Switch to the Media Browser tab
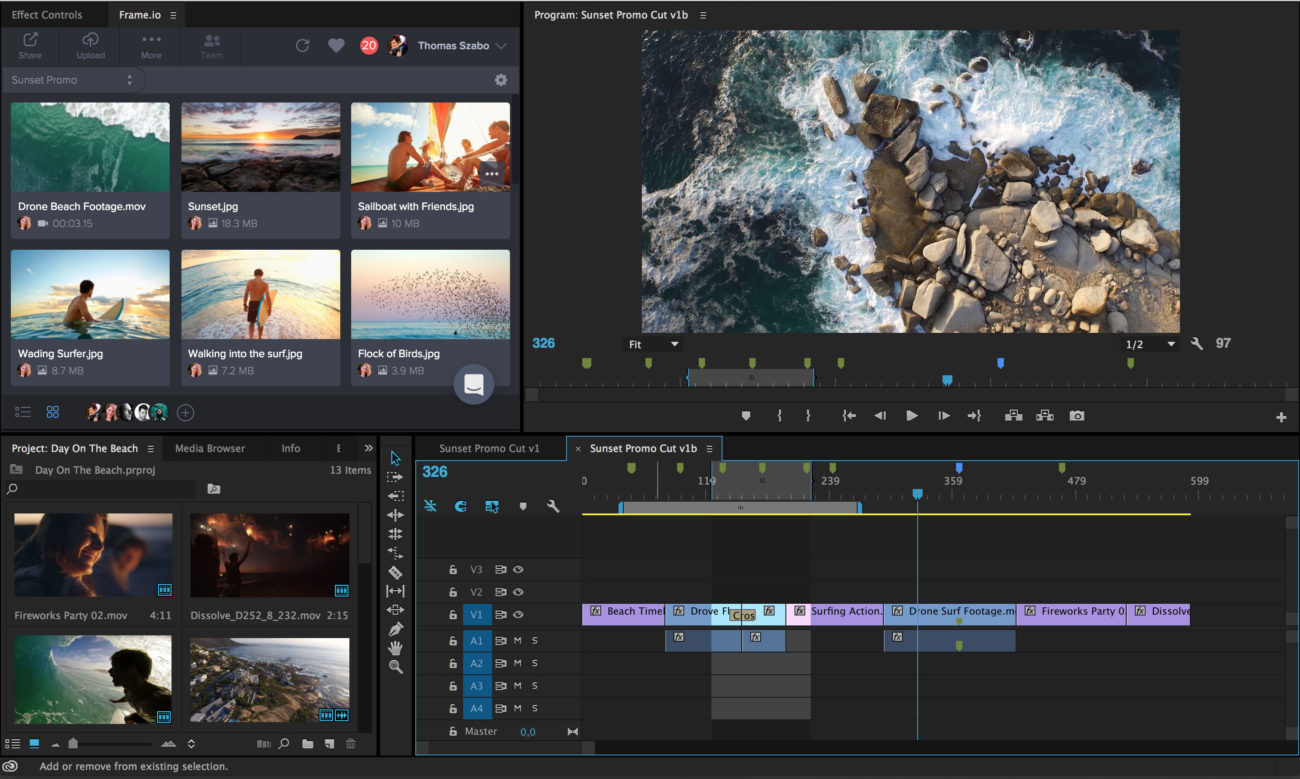The width and height of the screenshot is (1300, 779). [x=210, y=448]
